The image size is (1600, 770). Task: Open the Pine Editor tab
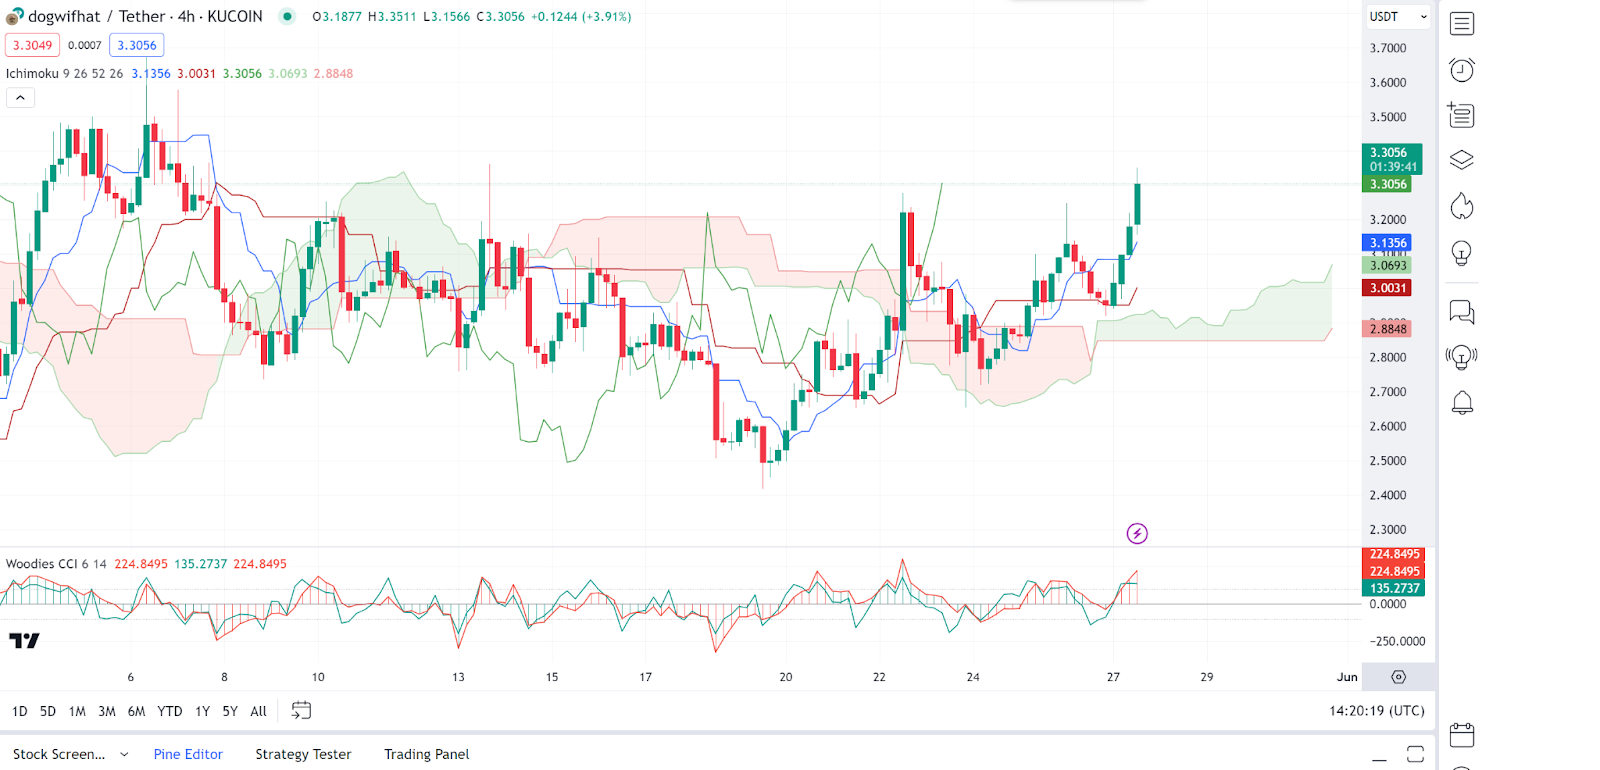(188, 754)
